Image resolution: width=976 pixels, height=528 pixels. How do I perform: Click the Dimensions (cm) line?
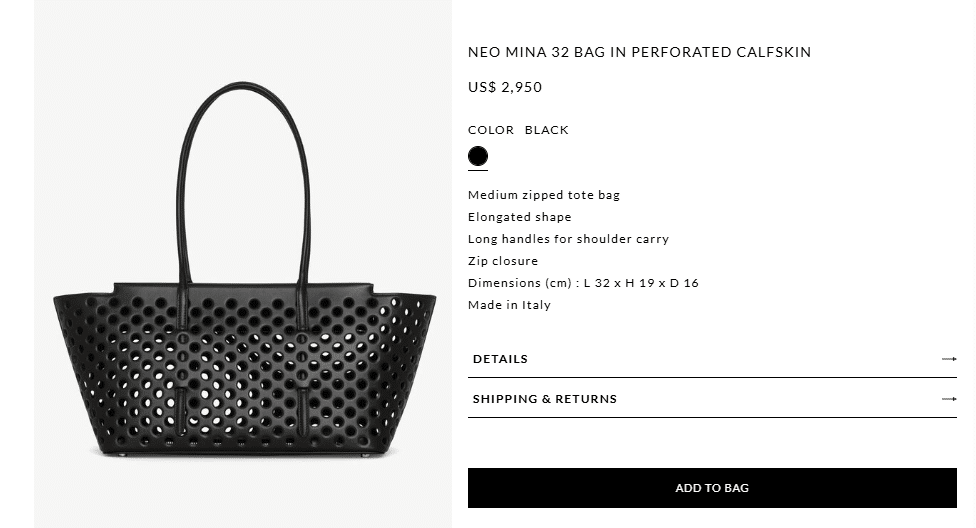(583, 283)
